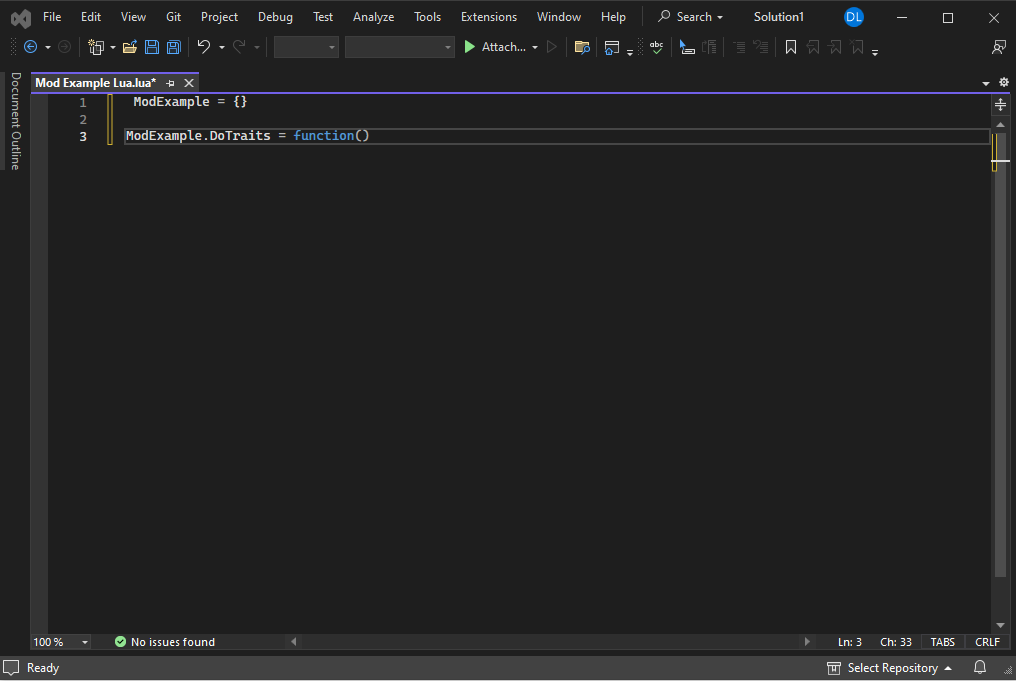The height and width of the screenshot is (681, 1016).
Task: Open the Solution Platforms combo box
Action: [399, 47]
